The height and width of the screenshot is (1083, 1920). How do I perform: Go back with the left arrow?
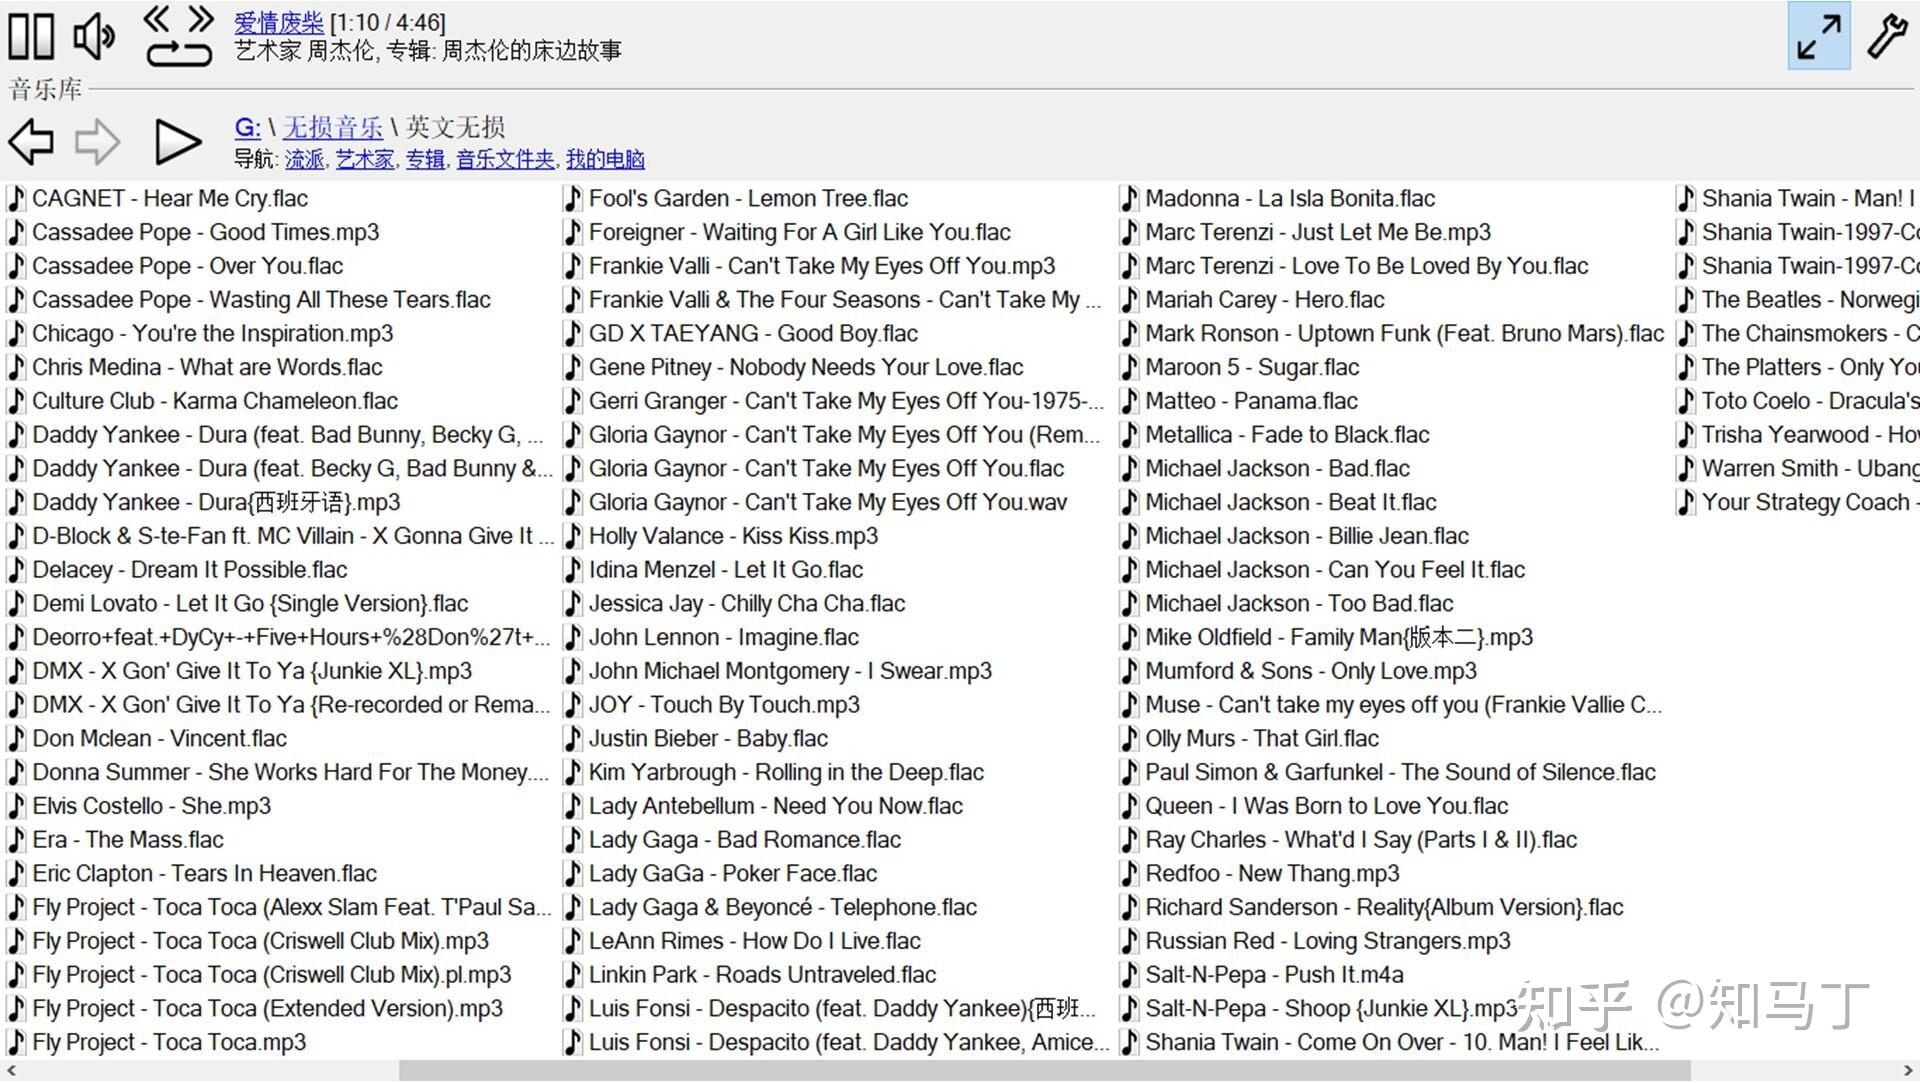click(31, 141)
